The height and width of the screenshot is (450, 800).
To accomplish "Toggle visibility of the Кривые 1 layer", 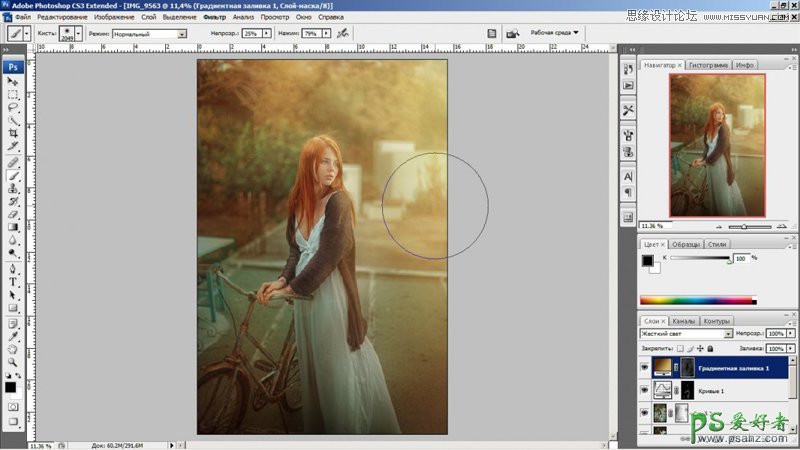I will [644, 391].
